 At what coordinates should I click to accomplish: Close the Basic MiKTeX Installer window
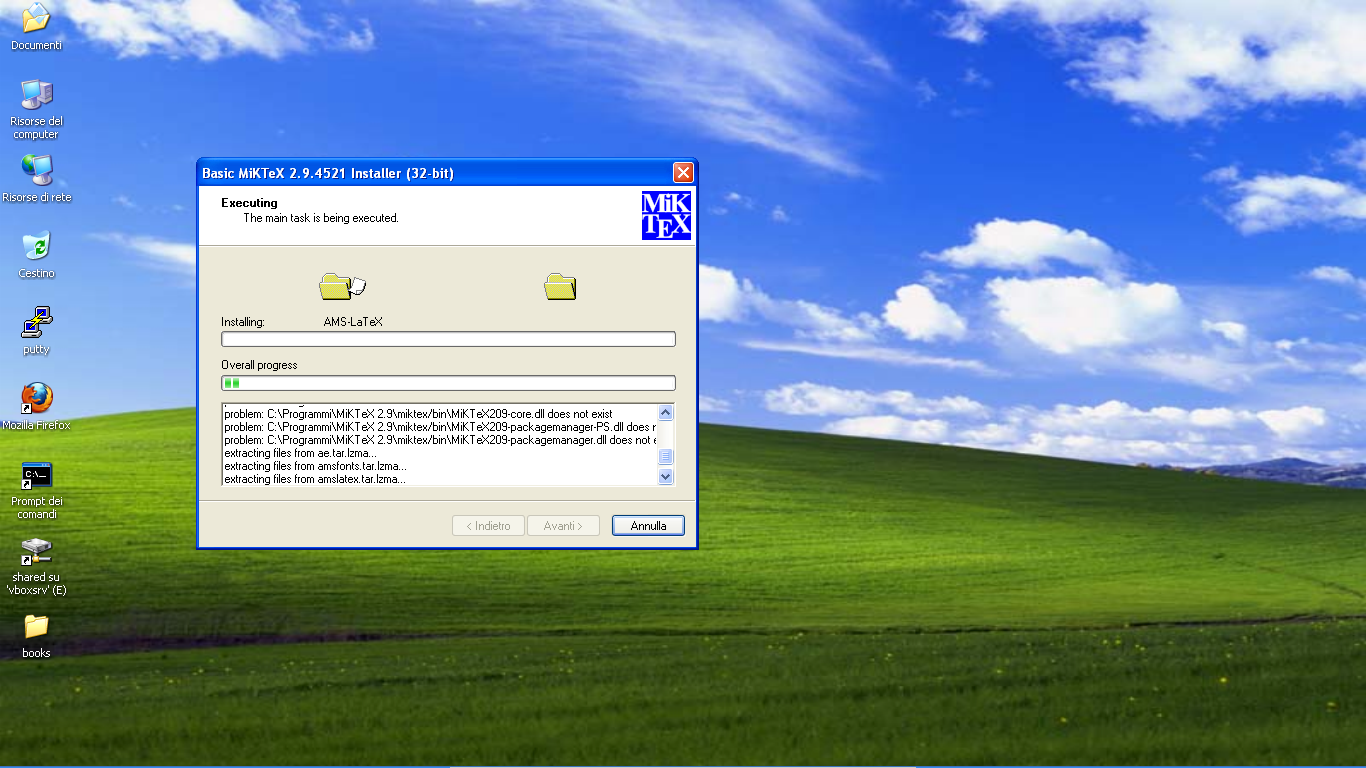683,173
